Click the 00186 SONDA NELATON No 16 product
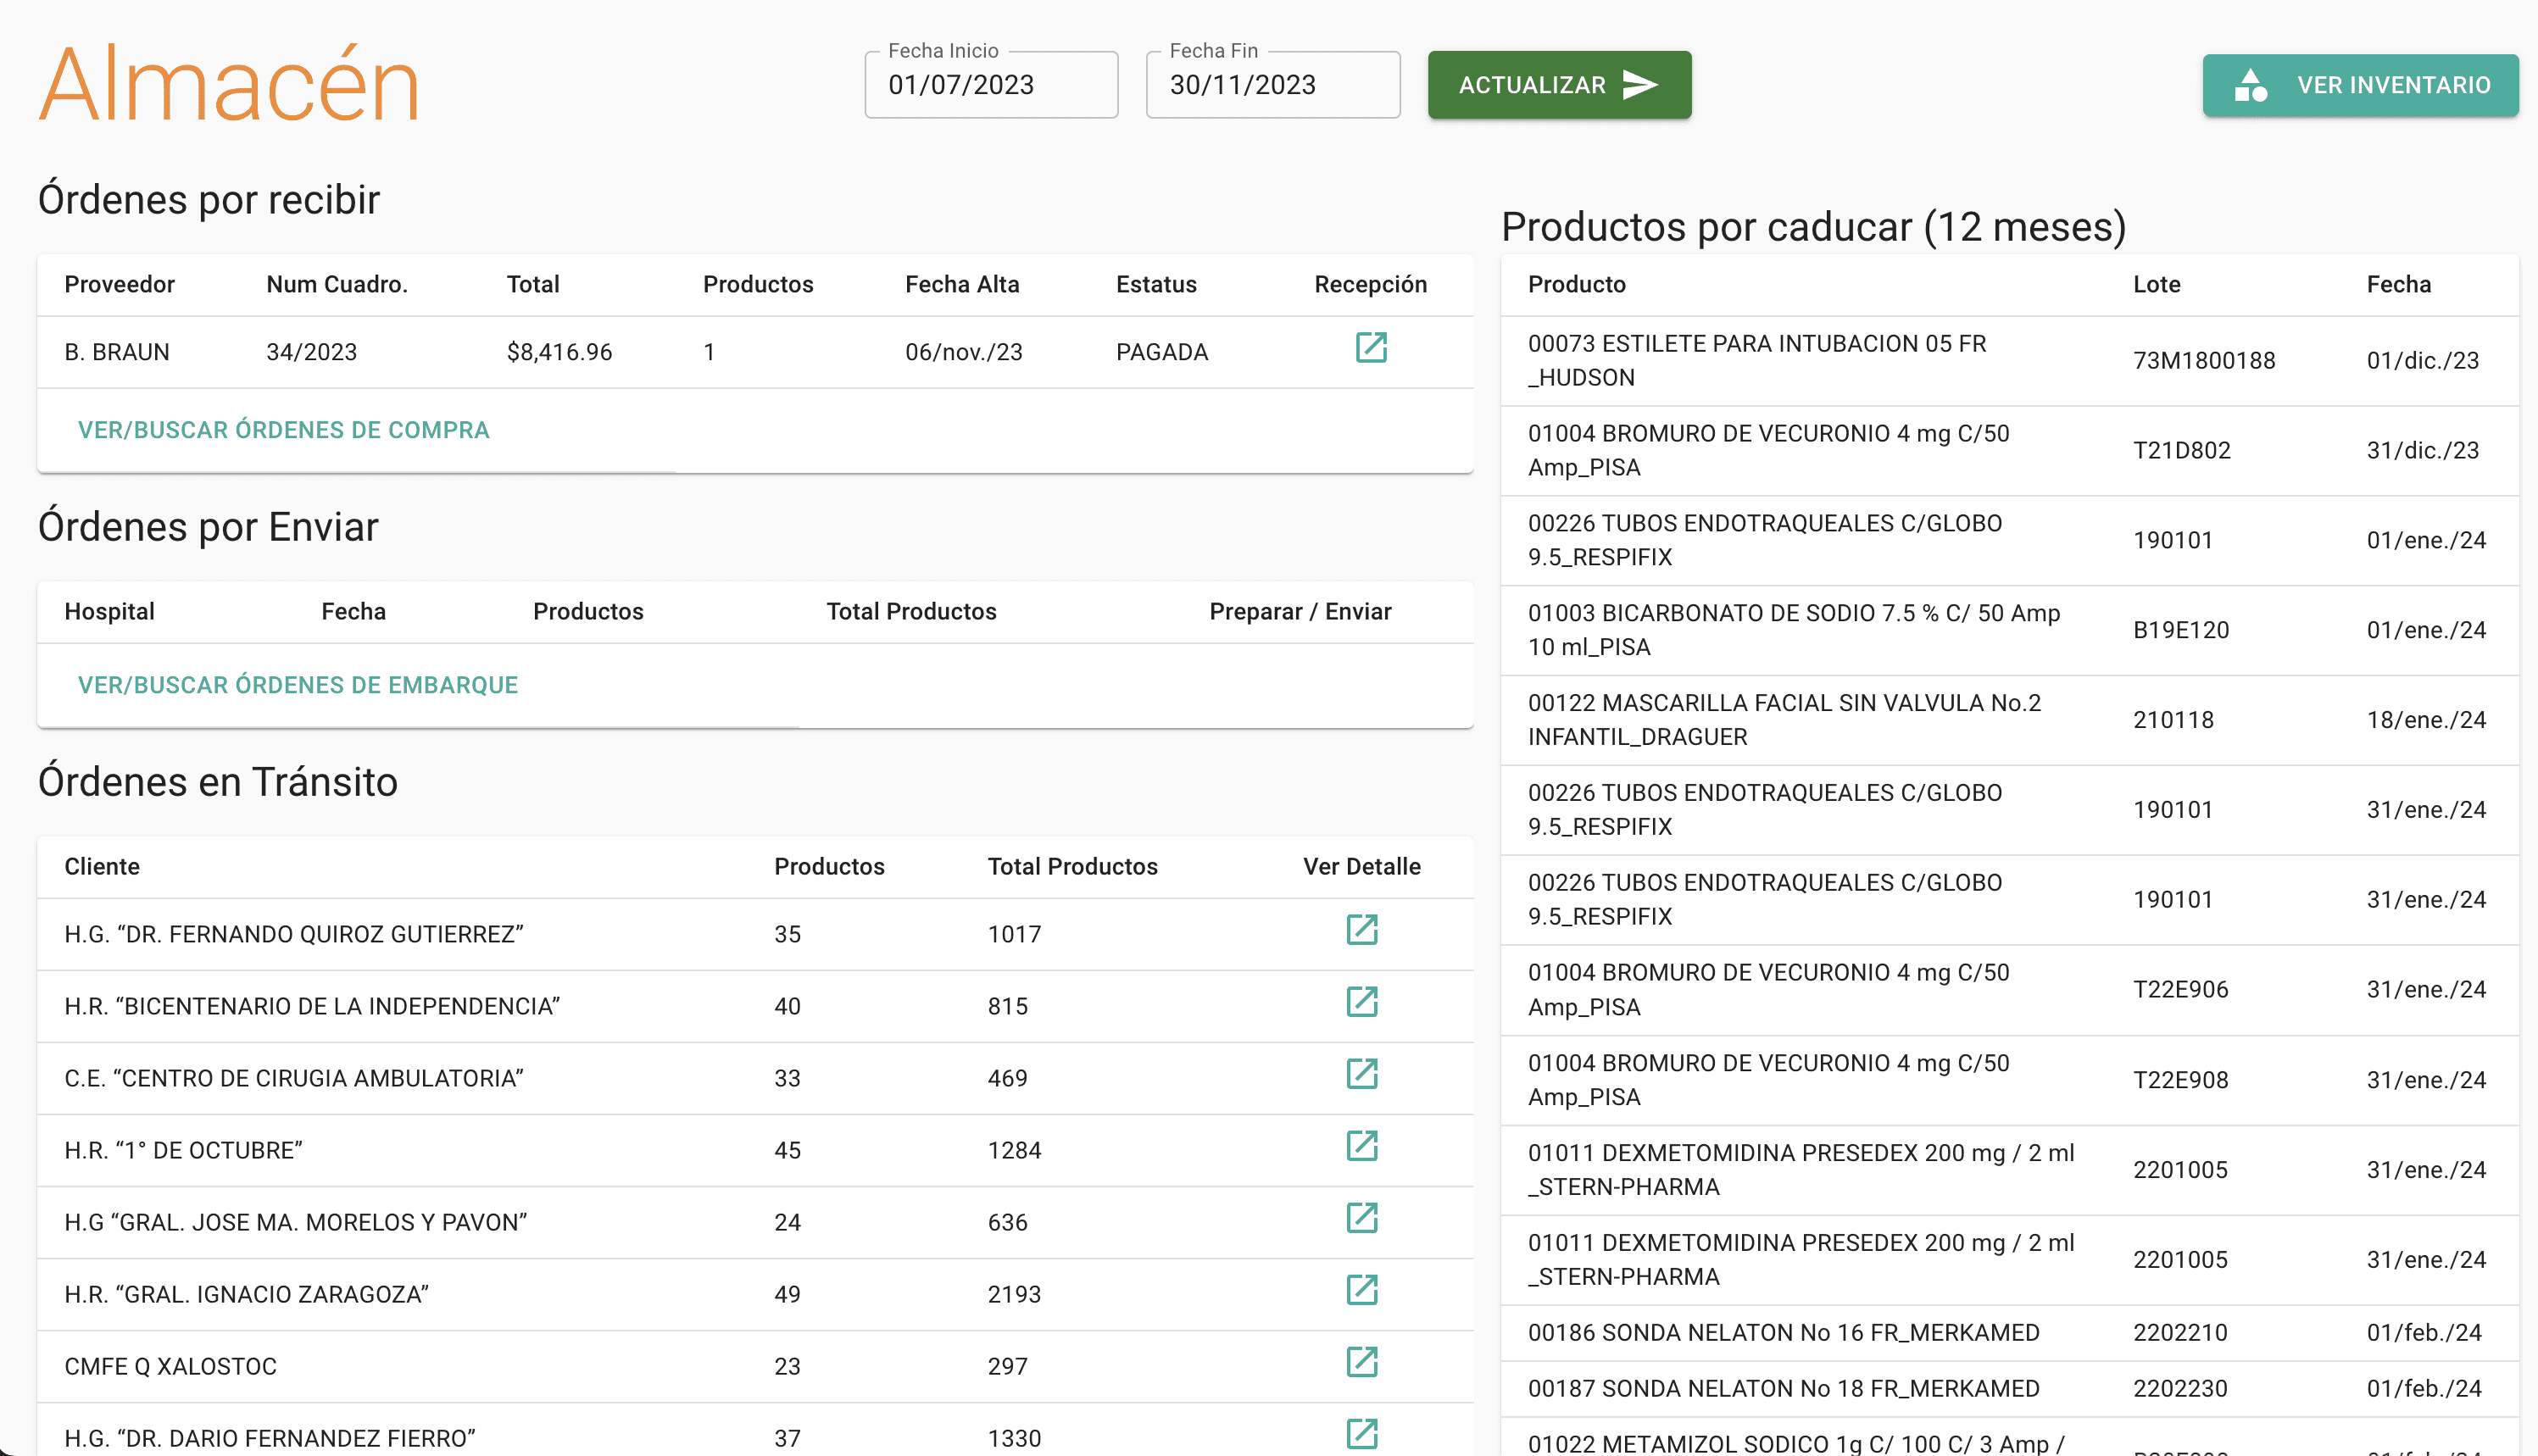This screenshot has height=1456, width=2538. tap(1783, 1332)
